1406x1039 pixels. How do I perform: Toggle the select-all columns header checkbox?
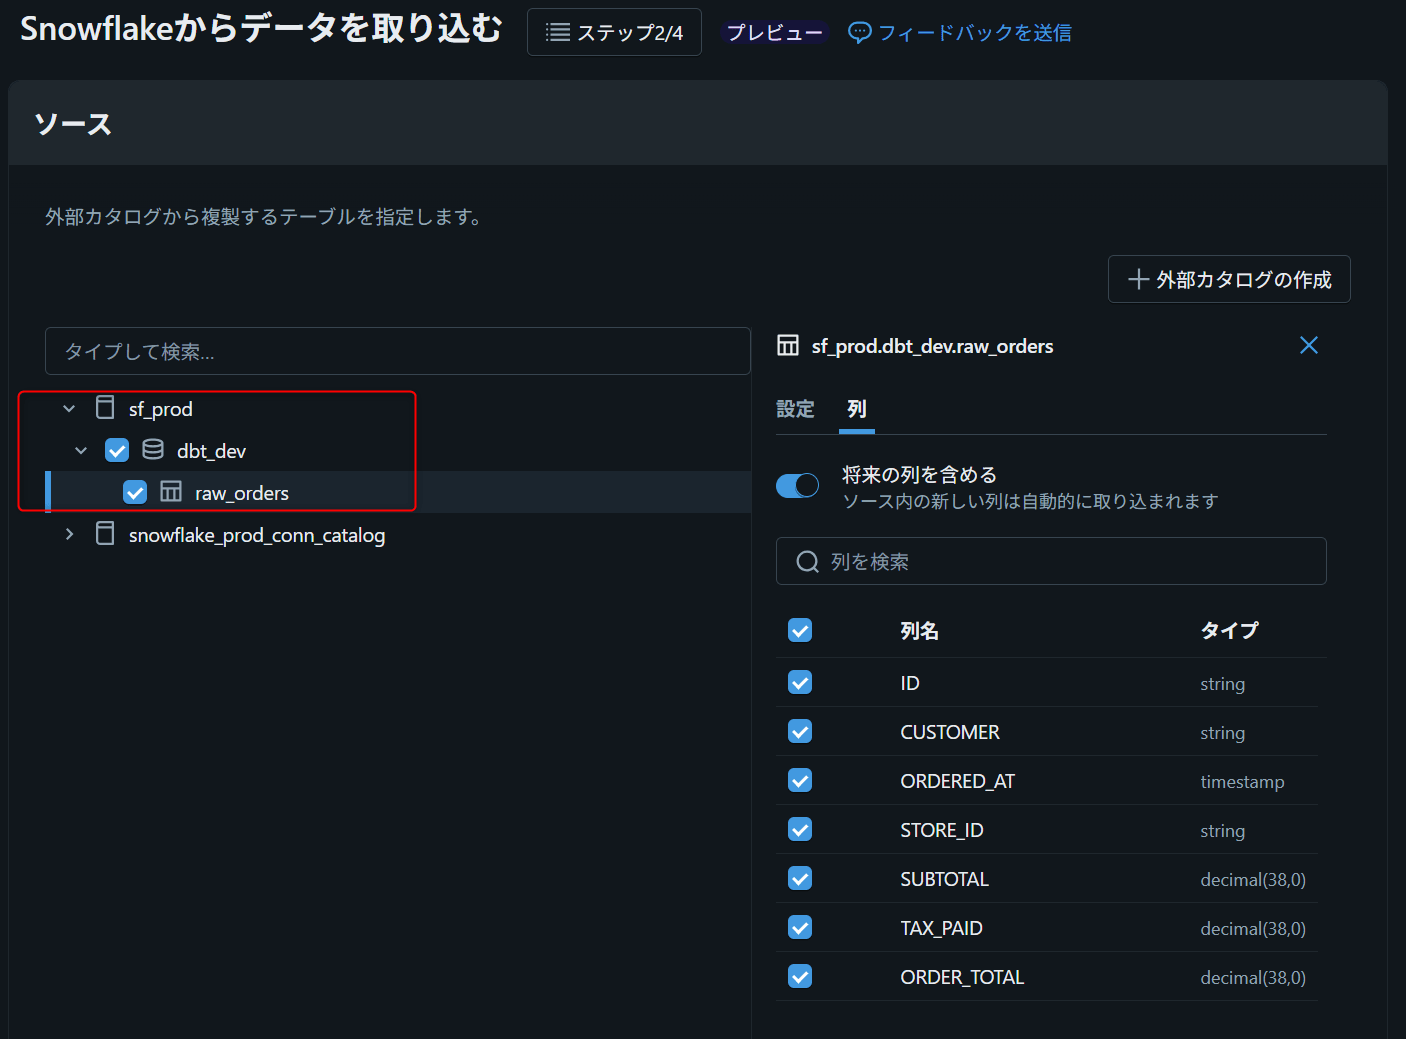click(800, 630)
